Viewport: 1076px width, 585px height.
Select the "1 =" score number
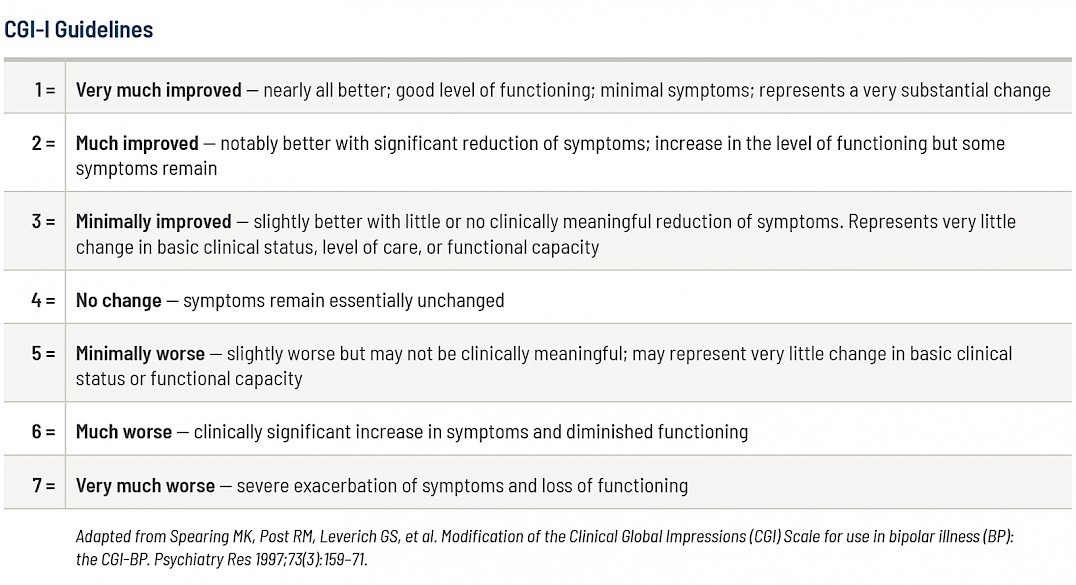pos(44,90)
